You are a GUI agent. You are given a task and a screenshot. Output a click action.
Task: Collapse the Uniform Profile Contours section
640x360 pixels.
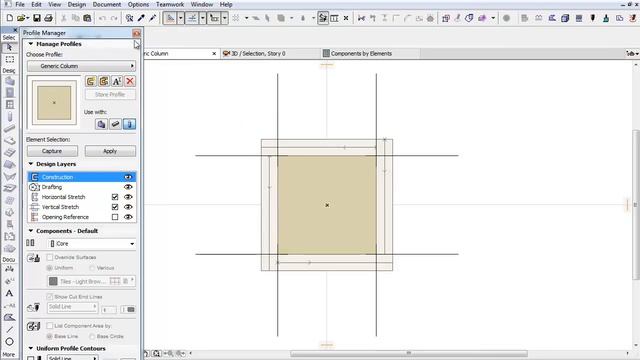(x=31, y=348)
